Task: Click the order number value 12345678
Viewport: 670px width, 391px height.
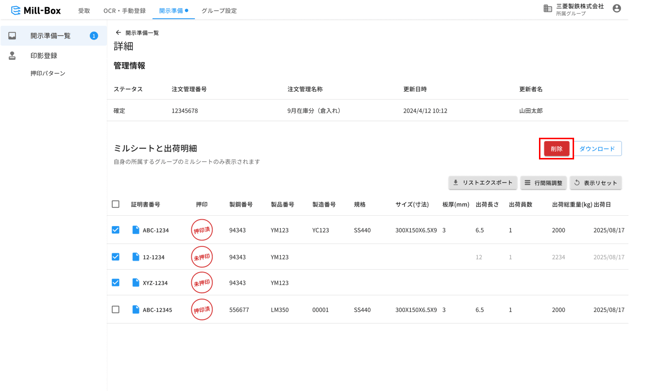Action: (x=185, y=111)
